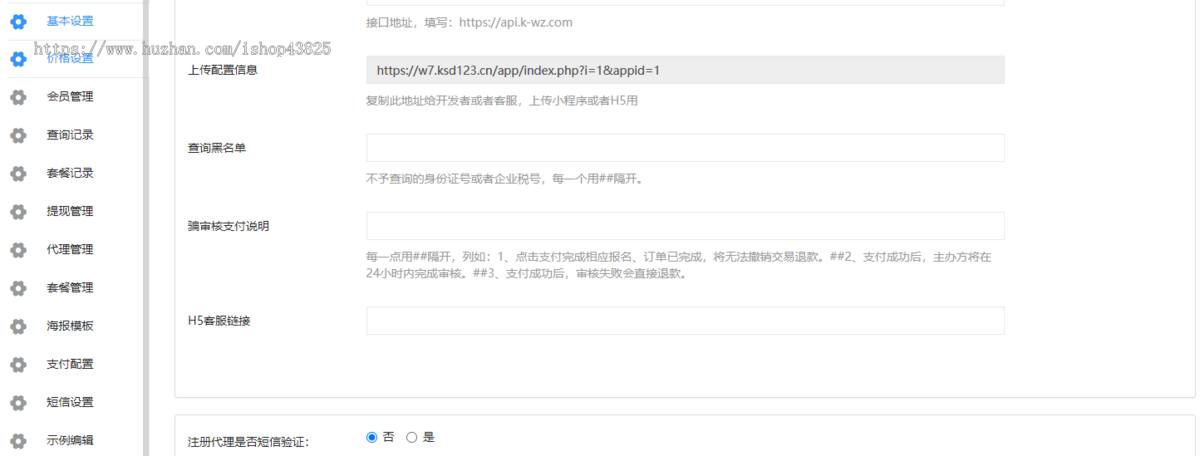Viewport: 1200px width, 456px height.
Task: Click the gear icon beside 代理管理
Action: pos(18,250)
